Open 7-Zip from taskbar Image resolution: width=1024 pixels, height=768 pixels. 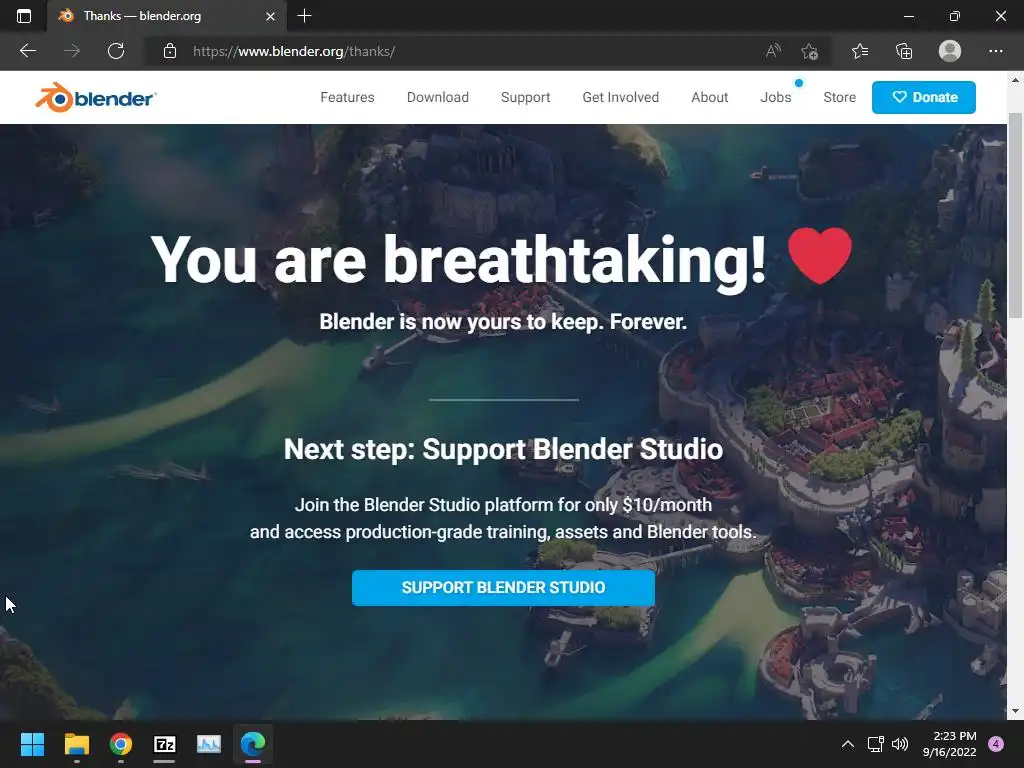click(165, 744)
